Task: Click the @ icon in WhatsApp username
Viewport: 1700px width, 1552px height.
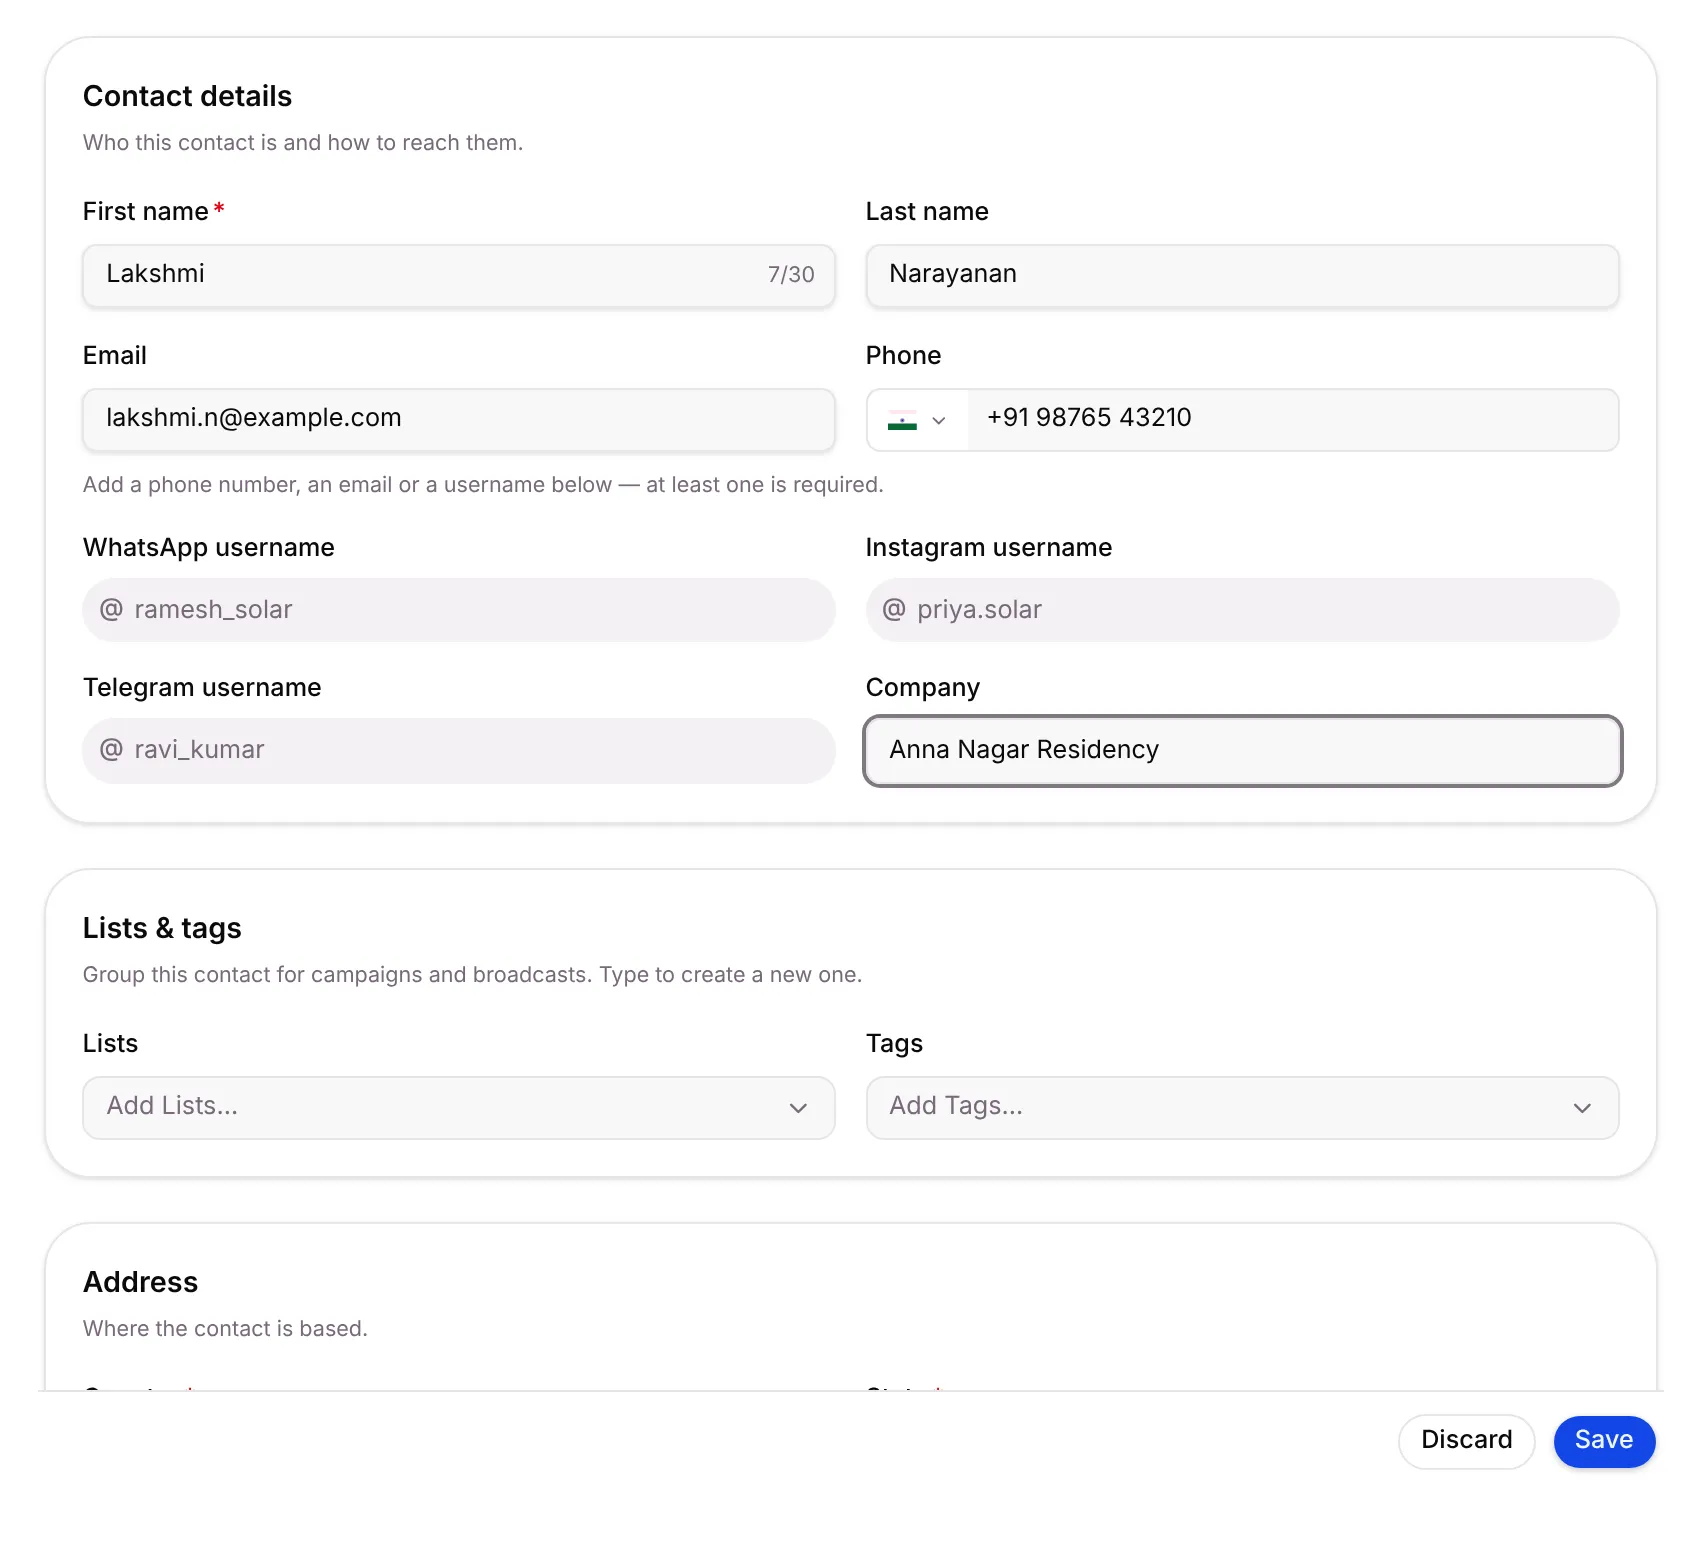Action: click(111, 609)
